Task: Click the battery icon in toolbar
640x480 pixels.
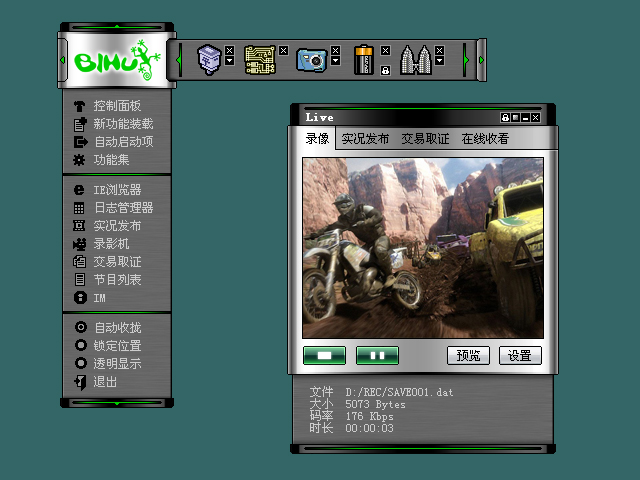Action: point(364,60)
